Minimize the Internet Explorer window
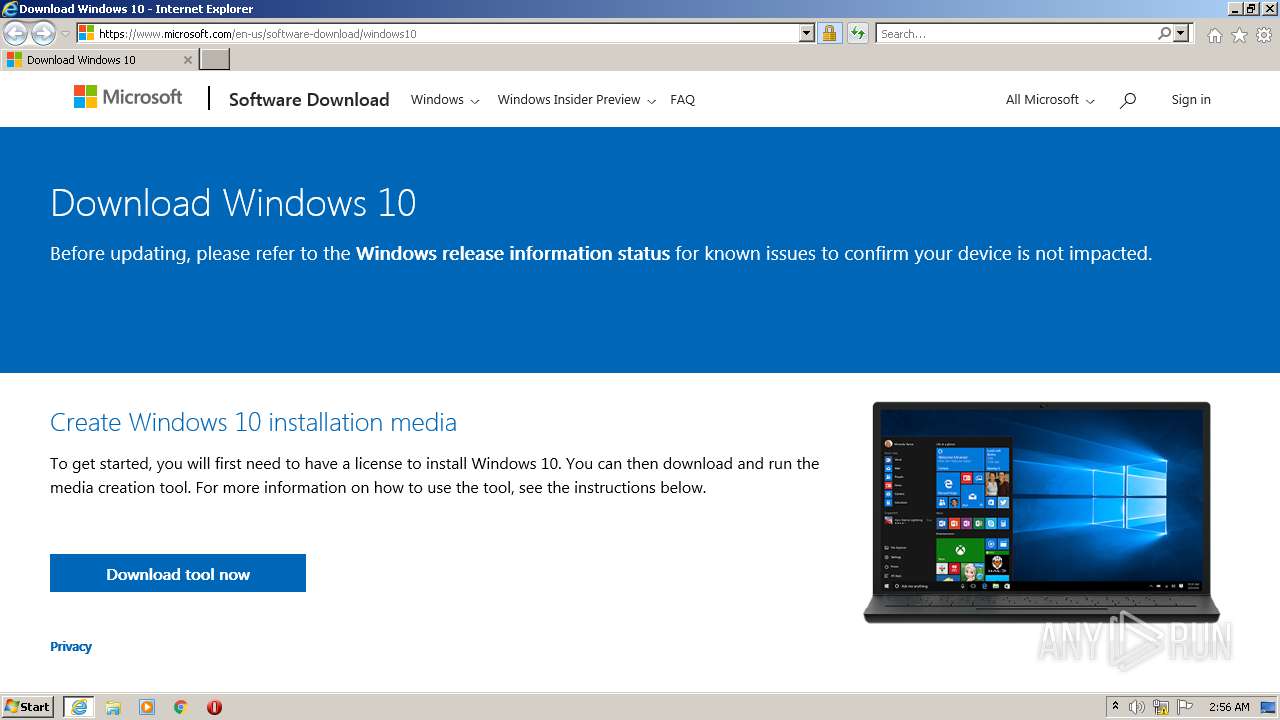The height and width of the screenshot is (720, 1280). (1234, 9)
